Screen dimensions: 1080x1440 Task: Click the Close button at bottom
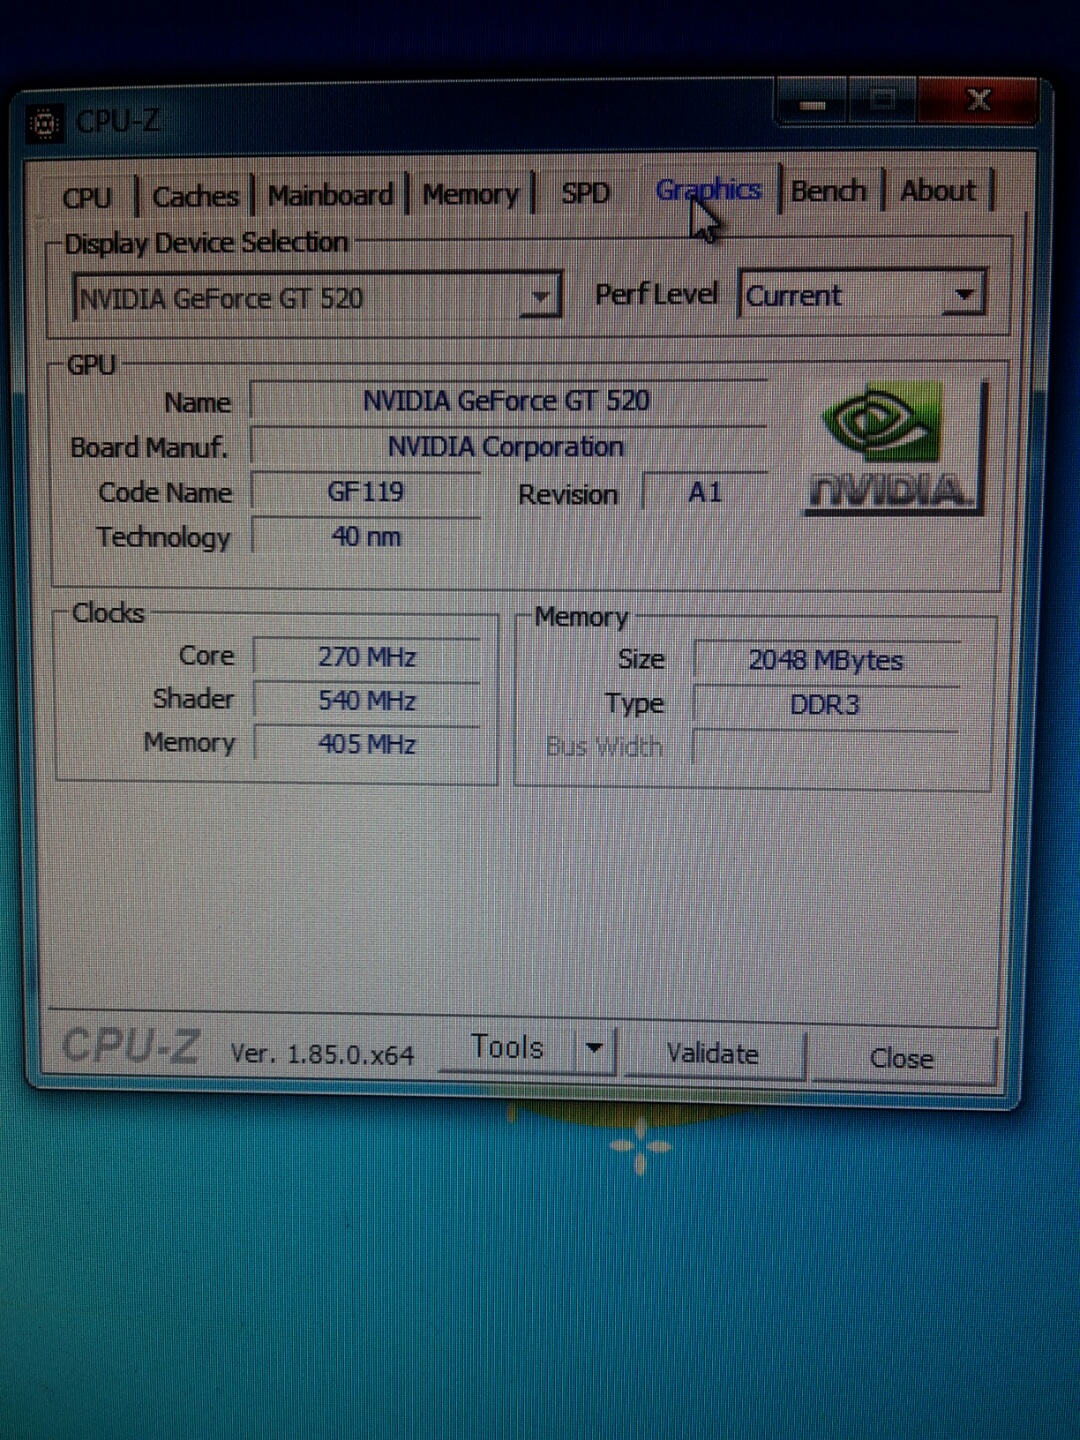click(902, 1058)
